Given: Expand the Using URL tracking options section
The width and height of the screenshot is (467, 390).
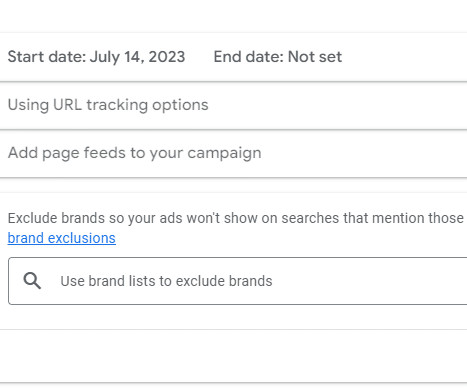Looking at the screenshot, I should coord(233,105).
